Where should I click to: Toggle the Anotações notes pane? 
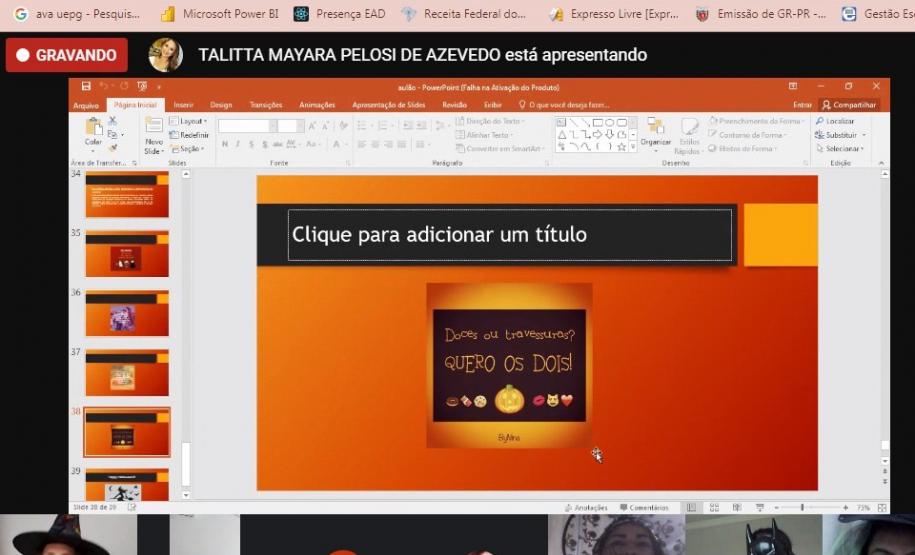pyautogui.click(x=587, y=508)
